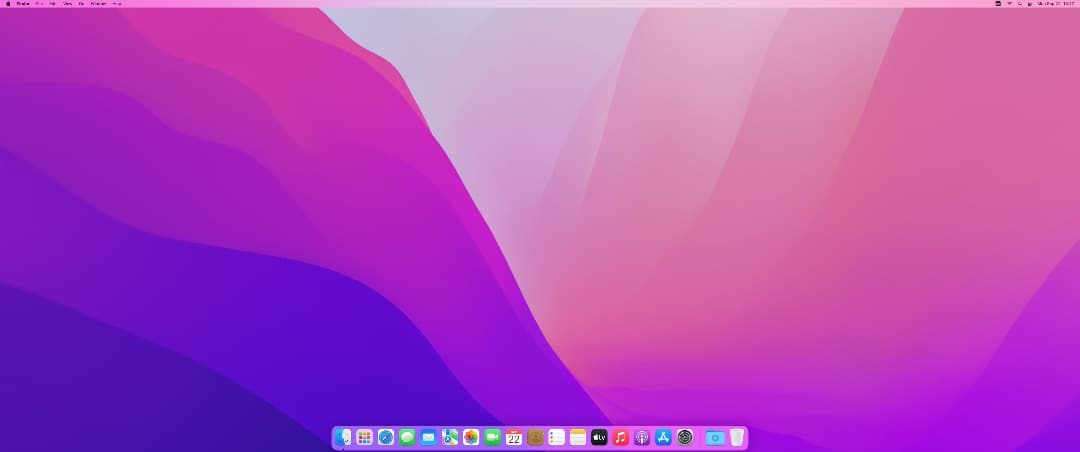Open the Safari browser
Viewport: 1080px width, 452px height.
(x=386, y=437)
